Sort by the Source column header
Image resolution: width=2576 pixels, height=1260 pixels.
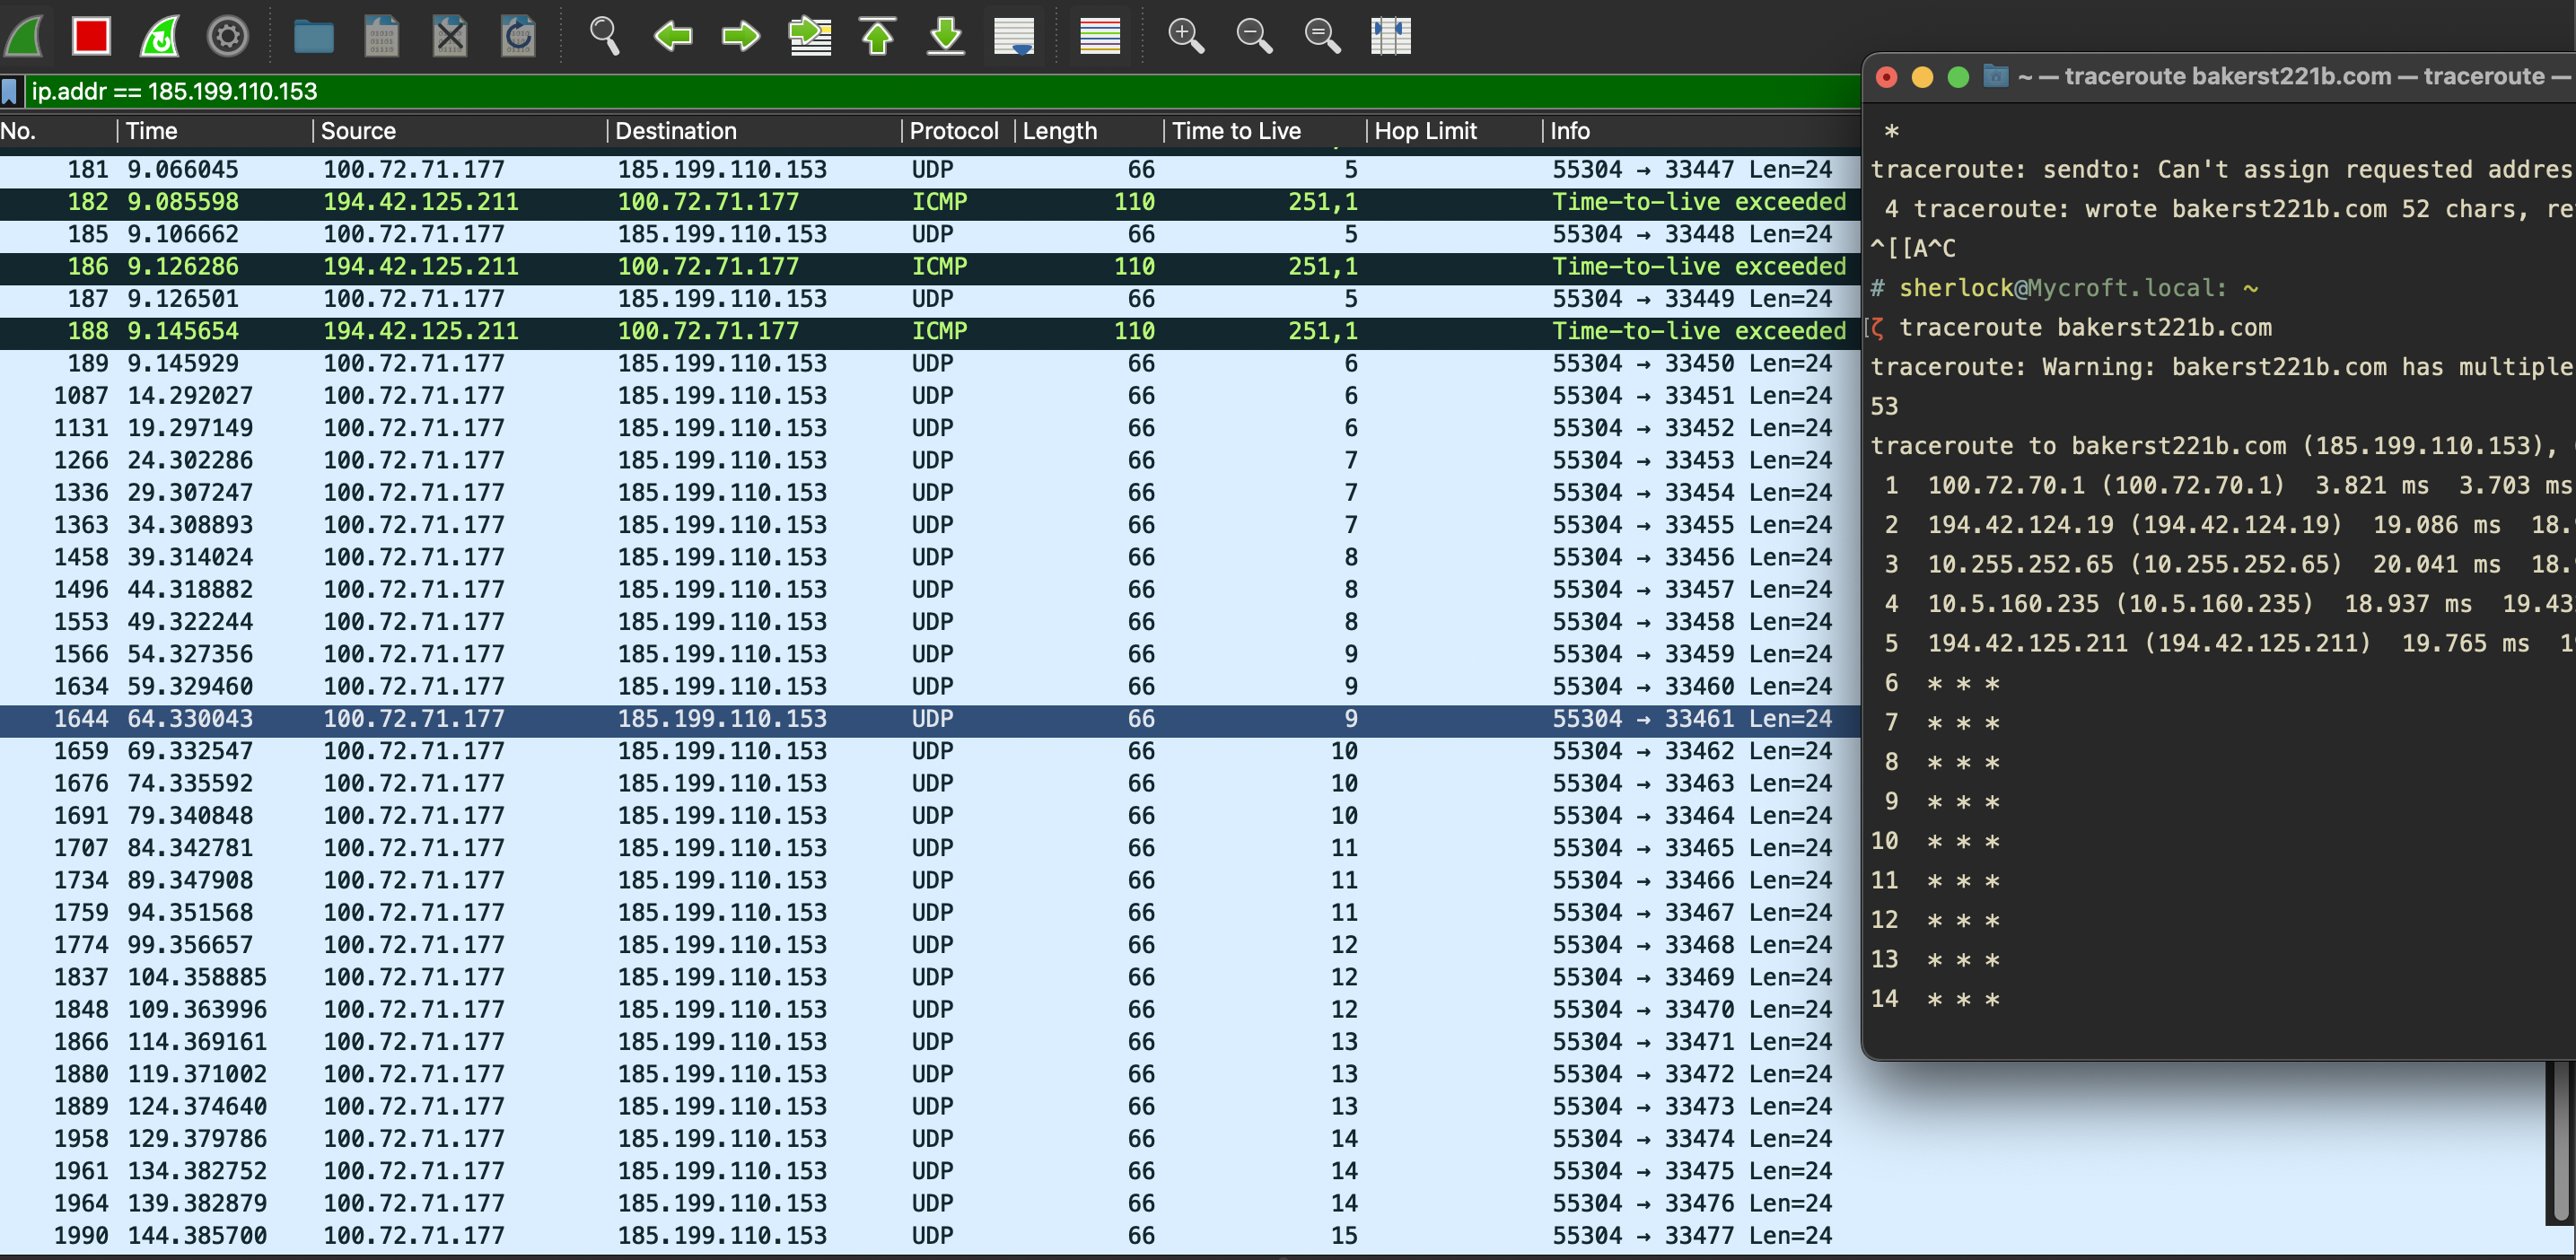coord(460,131)
